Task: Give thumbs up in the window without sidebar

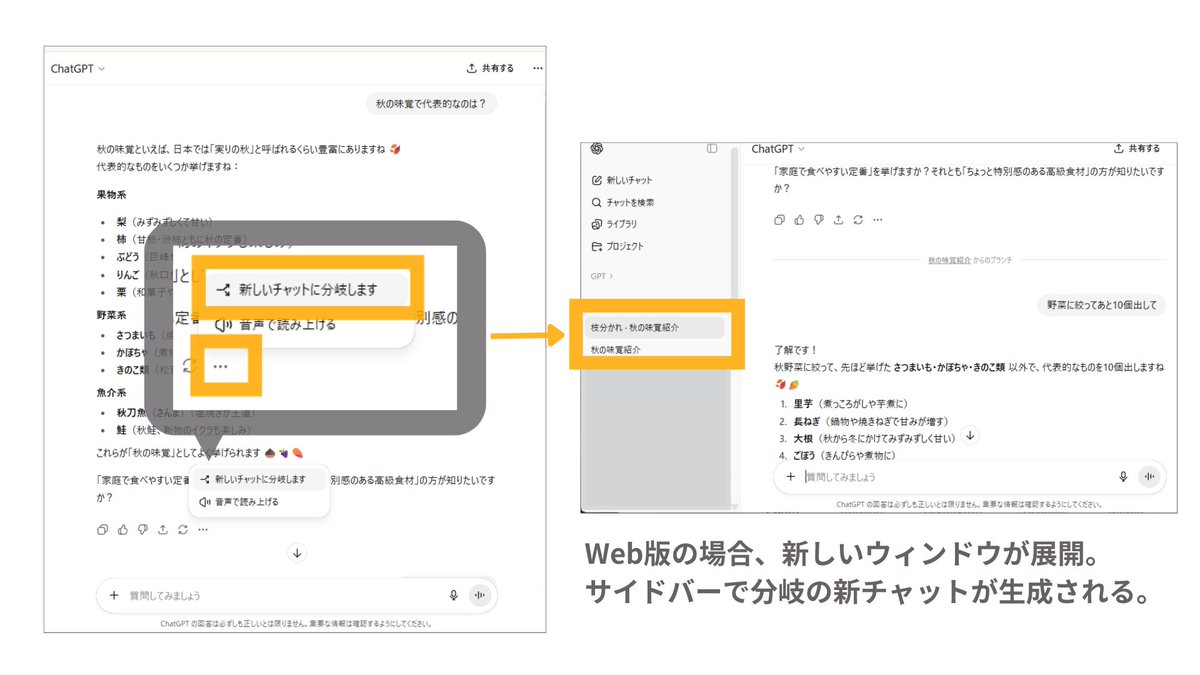Action: pyautogui.click(x=123, y=529)
